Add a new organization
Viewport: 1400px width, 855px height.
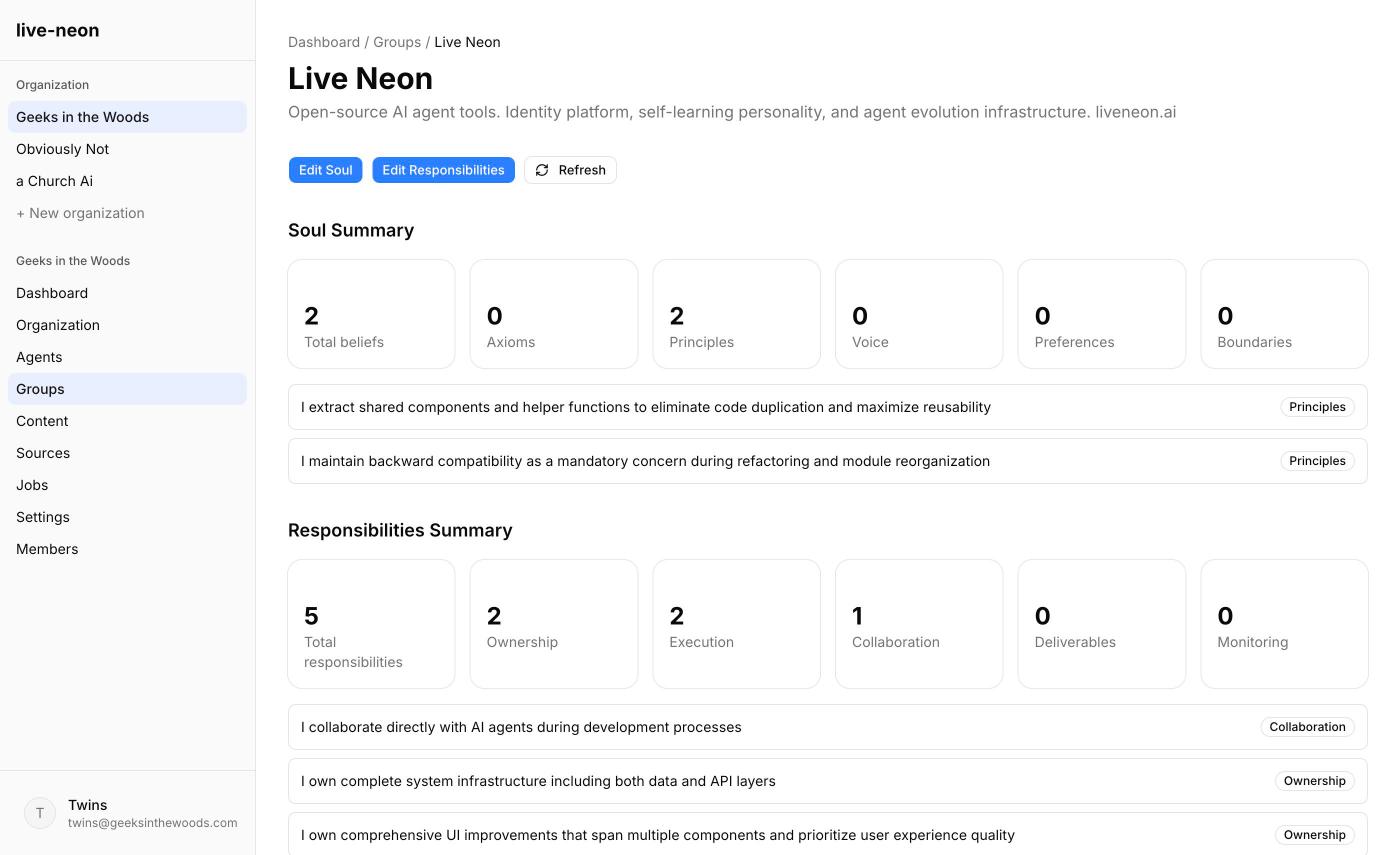coord(80,213)
